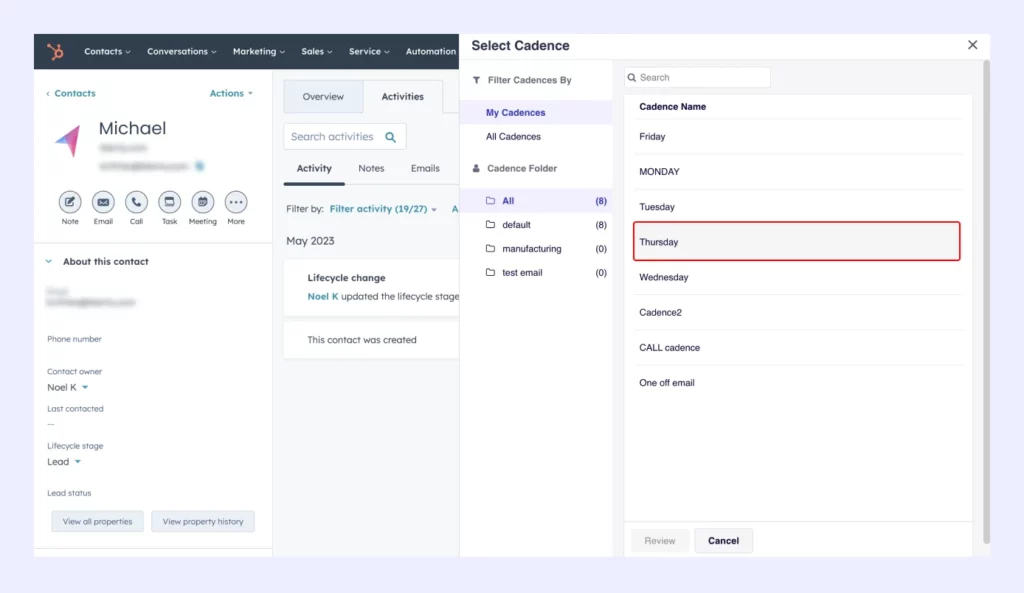Create a task using Task icon
The image size is (1024, 593).
click(169, 202)
